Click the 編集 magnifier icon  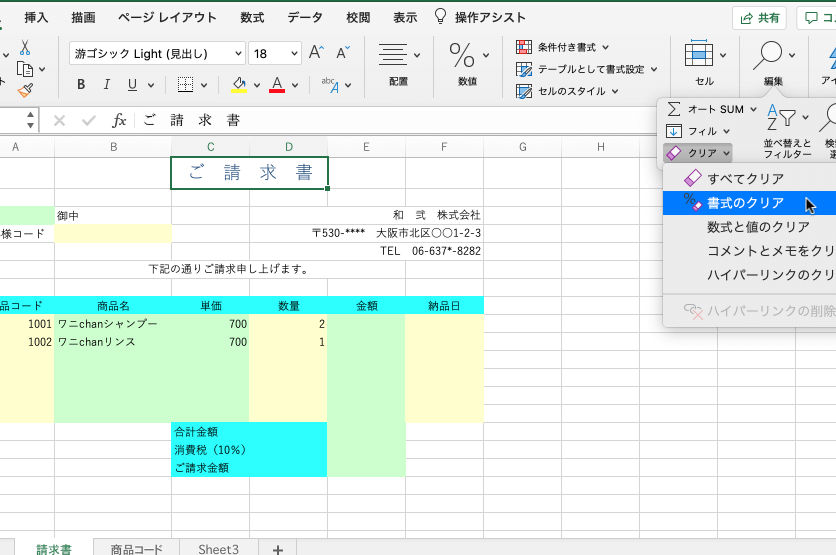coord(767,55)
